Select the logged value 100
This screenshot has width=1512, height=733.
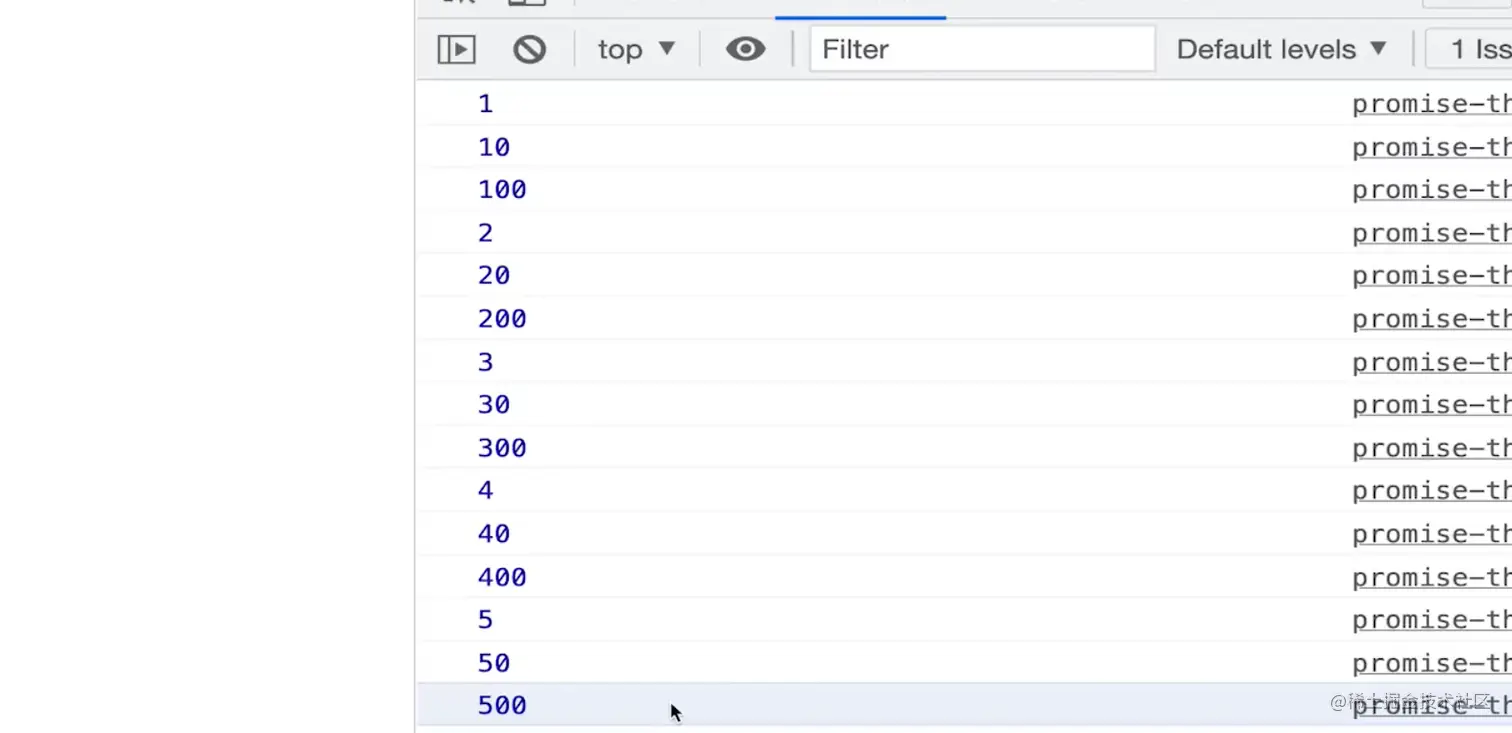pyautogui.click(x=502, y=190)
